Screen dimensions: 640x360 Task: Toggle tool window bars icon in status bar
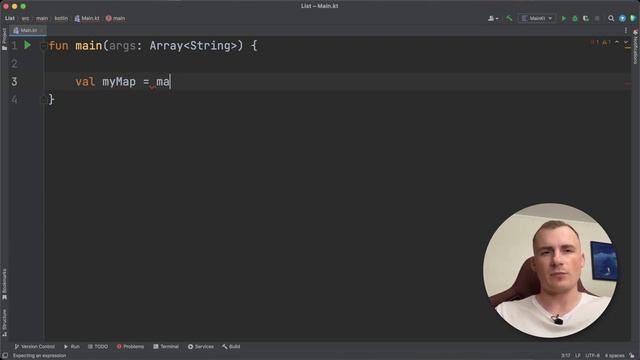pos(5,356)
